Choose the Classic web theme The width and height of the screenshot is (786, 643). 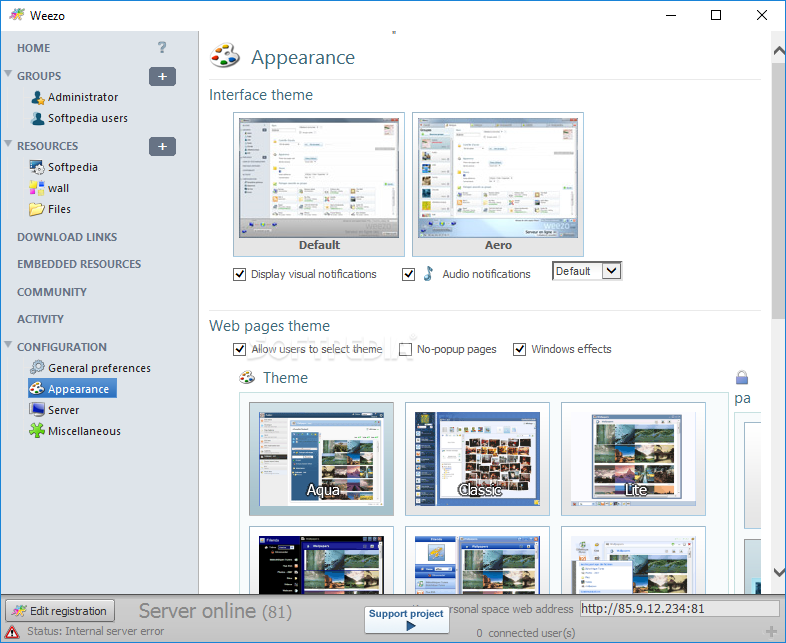pyautogui.click(x=477, y=459)
